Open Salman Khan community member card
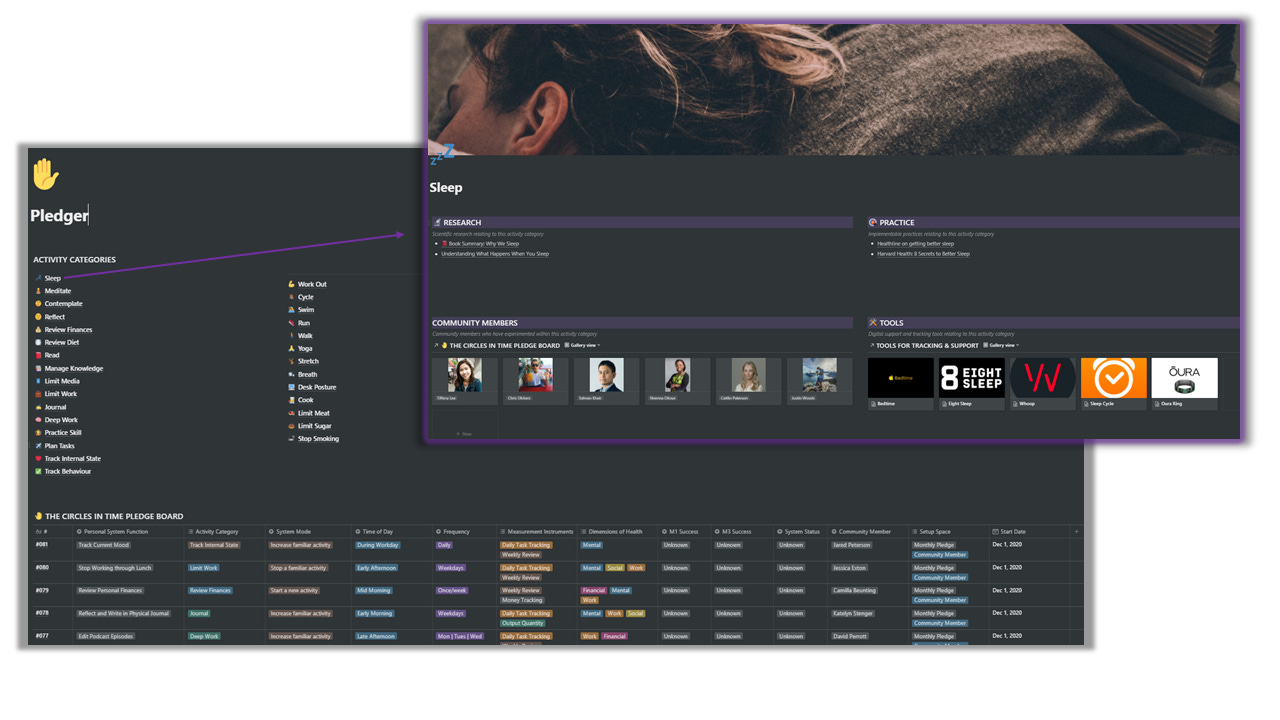Screen dimensions: 1280x720 click(606, 381)
